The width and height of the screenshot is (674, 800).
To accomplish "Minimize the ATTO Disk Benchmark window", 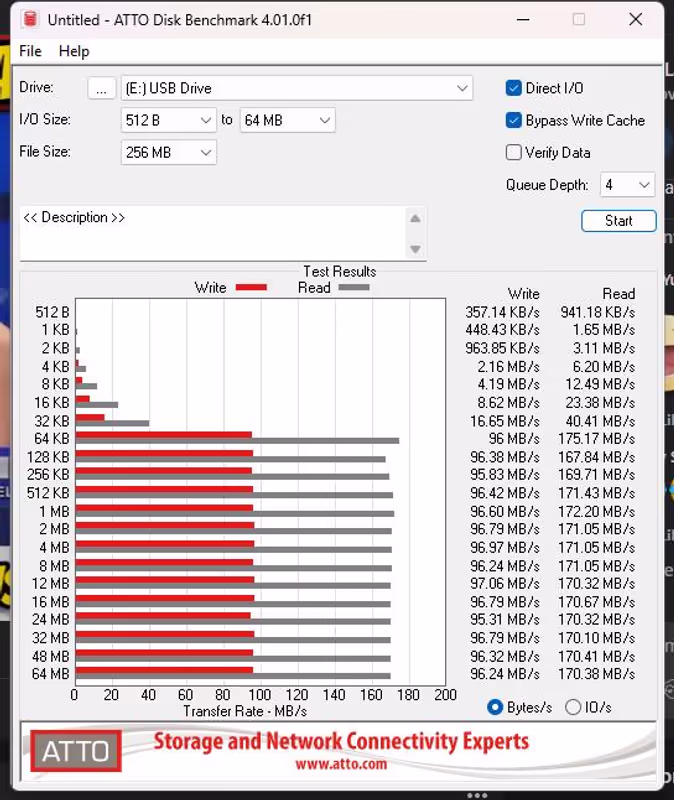I will coord(522,19).
